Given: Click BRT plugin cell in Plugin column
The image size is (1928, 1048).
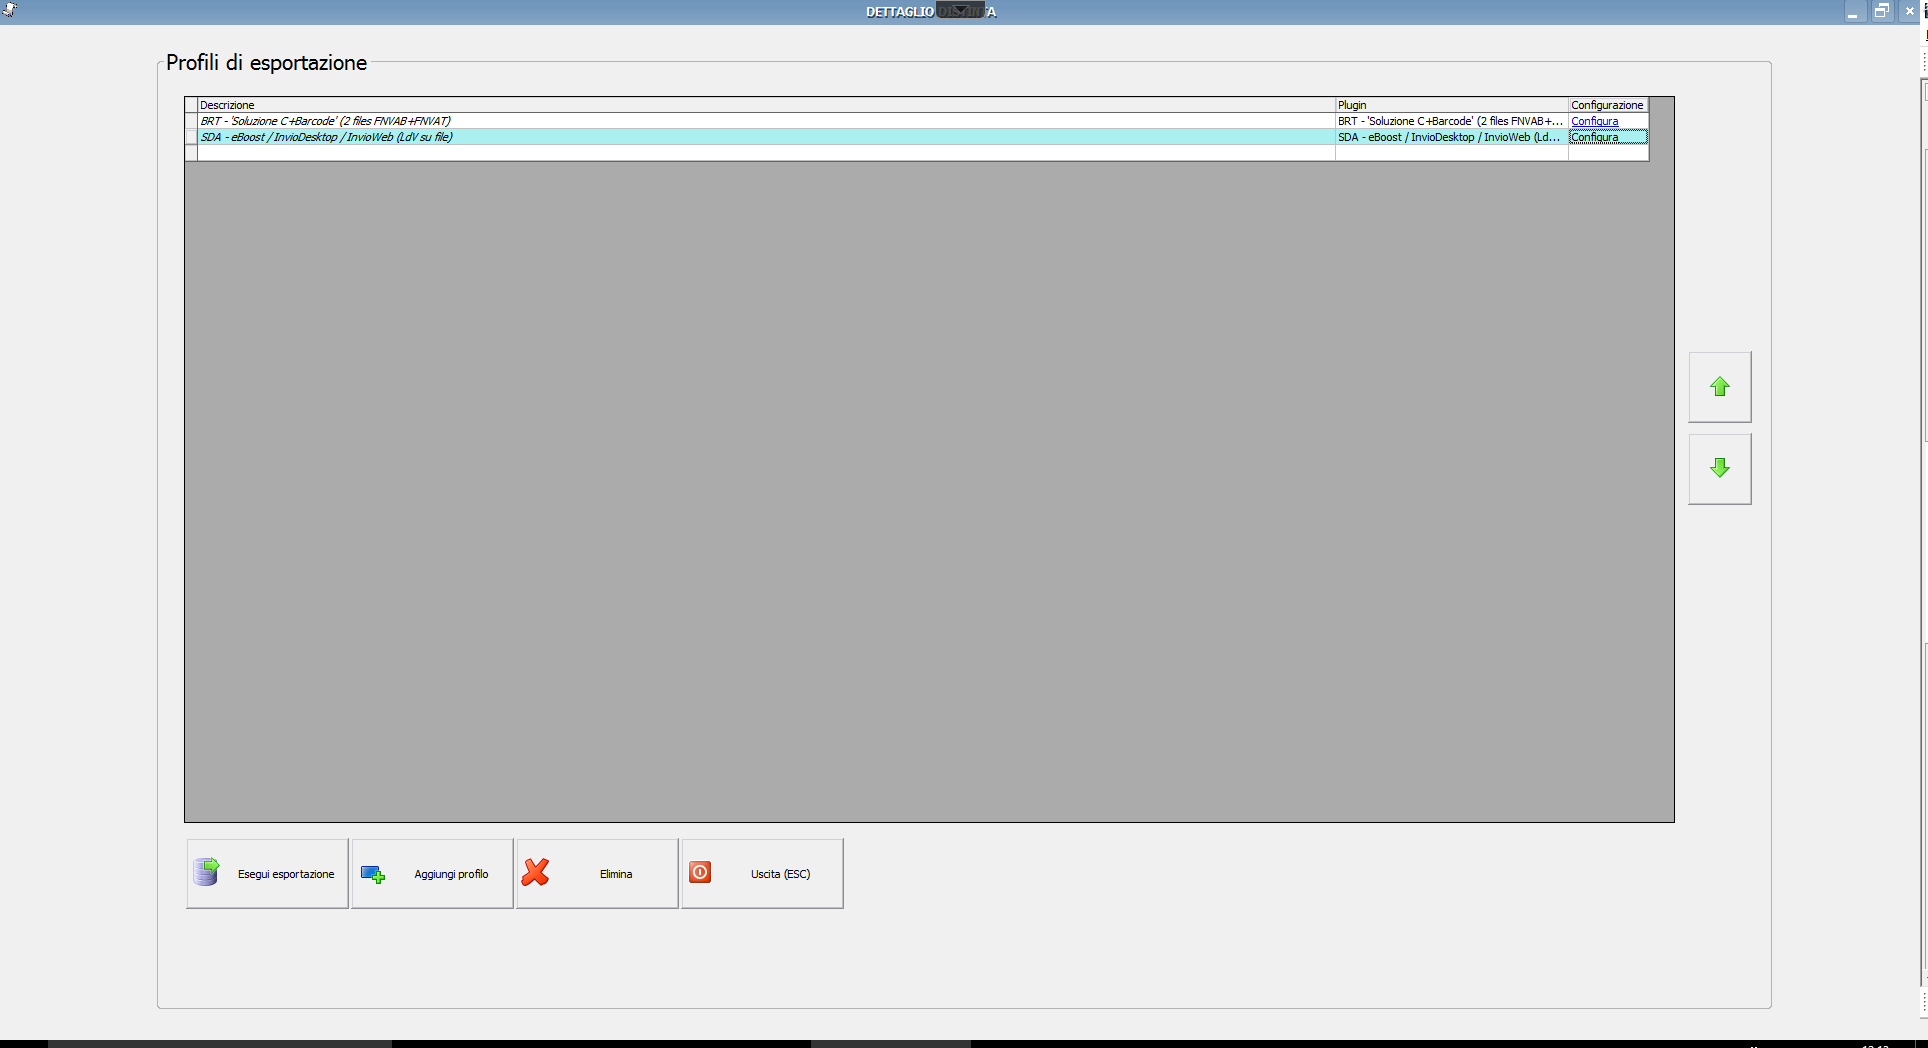Looking at the screenshot, I should (x=1451, y=121).
